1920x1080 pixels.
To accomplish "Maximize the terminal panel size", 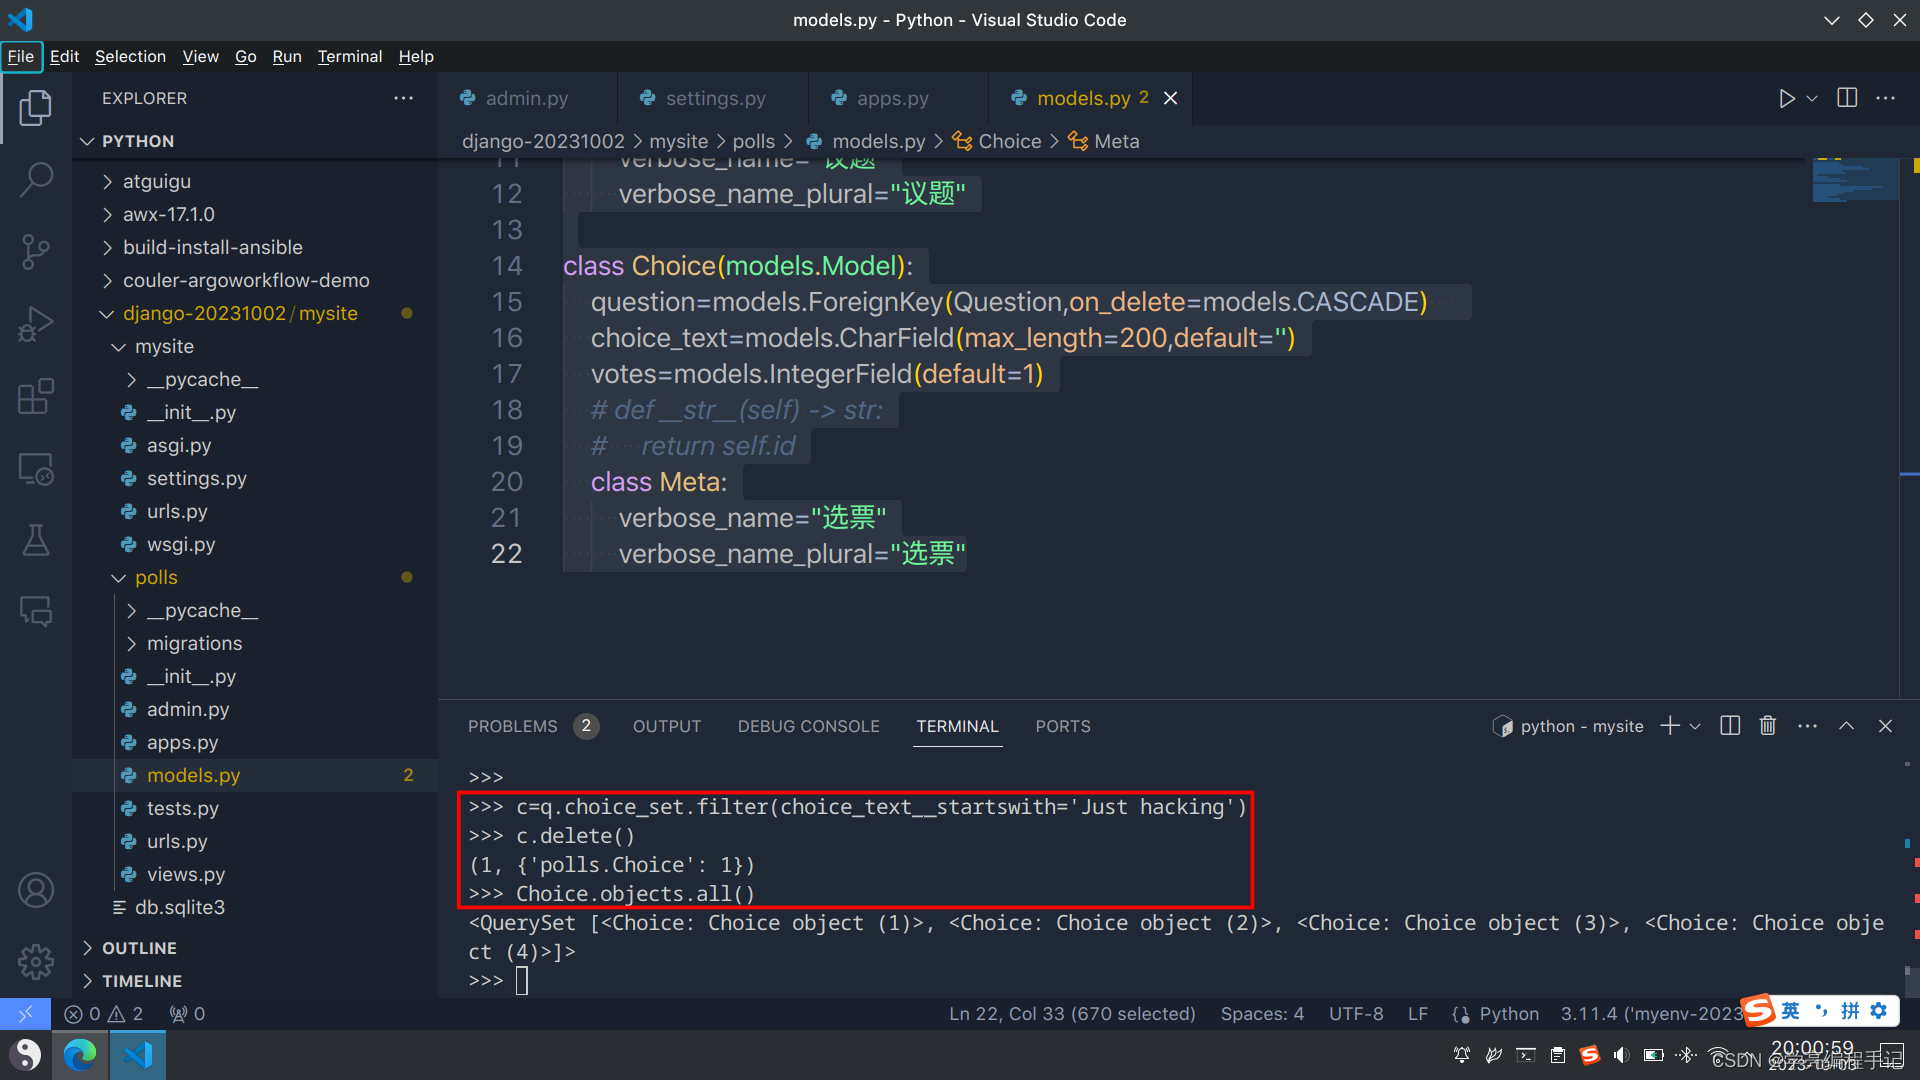I will (1846, 726).
